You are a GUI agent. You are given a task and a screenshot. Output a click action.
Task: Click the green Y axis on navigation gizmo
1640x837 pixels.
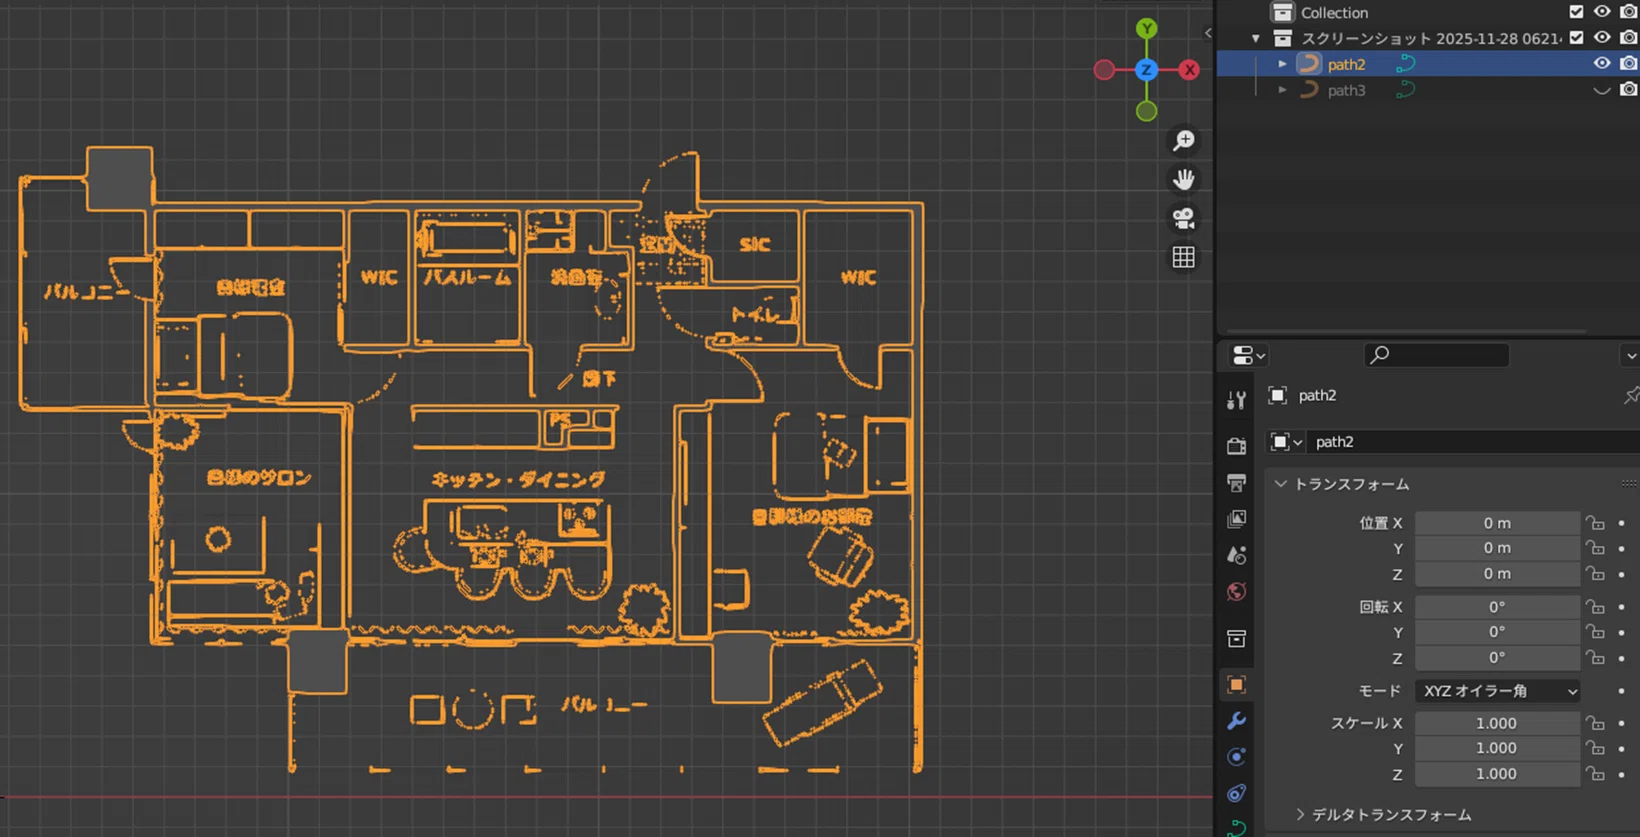coord(1147,28)
